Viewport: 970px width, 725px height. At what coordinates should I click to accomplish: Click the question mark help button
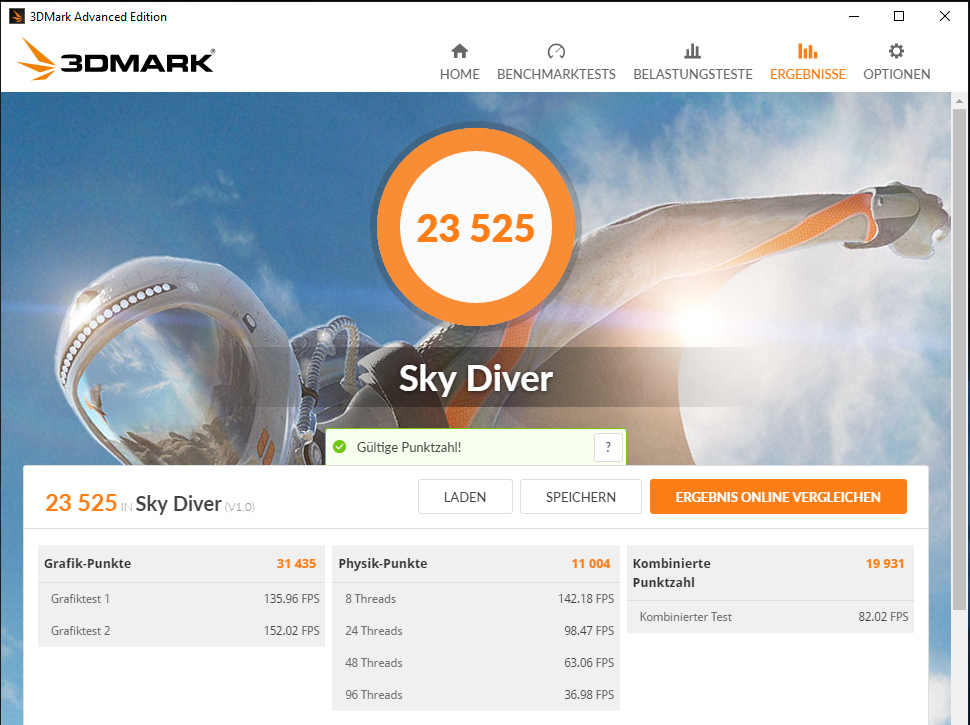[x=608, y=447]
